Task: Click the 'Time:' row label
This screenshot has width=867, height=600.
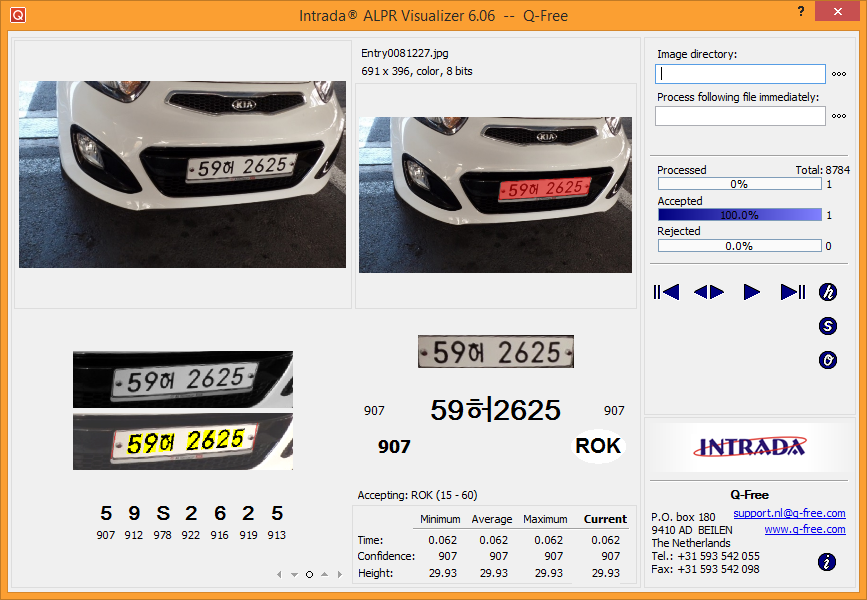Action: click(370, 540)
